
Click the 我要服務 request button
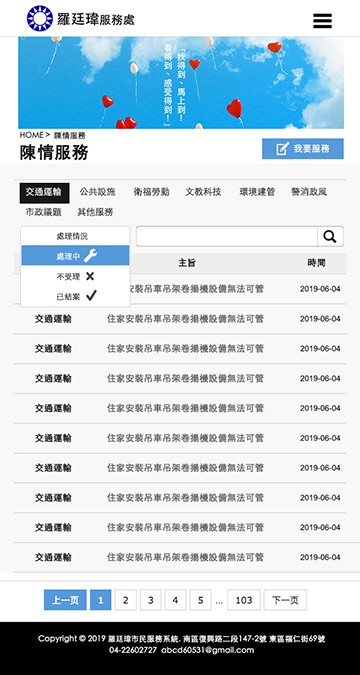(303, 149)
